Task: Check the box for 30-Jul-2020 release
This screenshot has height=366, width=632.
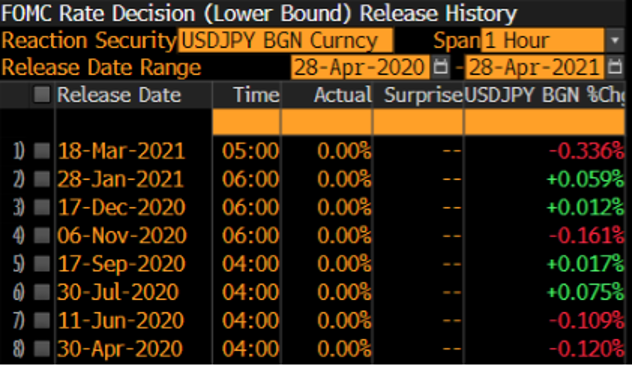Action: point(41,293)
